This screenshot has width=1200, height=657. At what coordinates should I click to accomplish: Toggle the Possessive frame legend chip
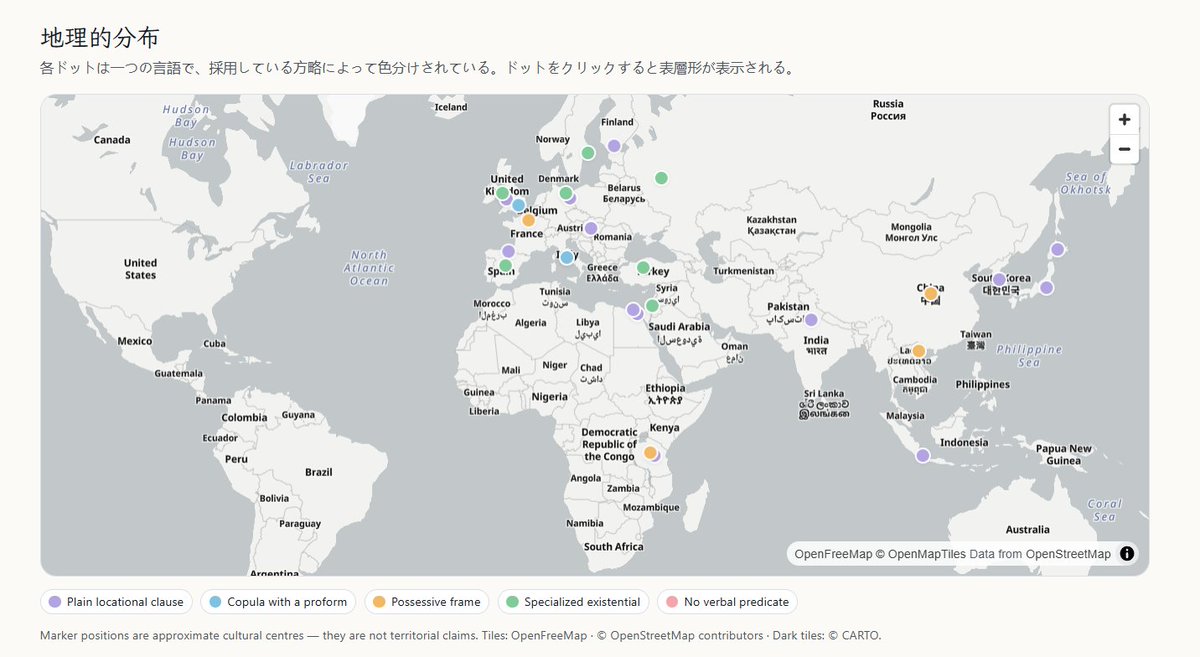(x=427, y=602)
